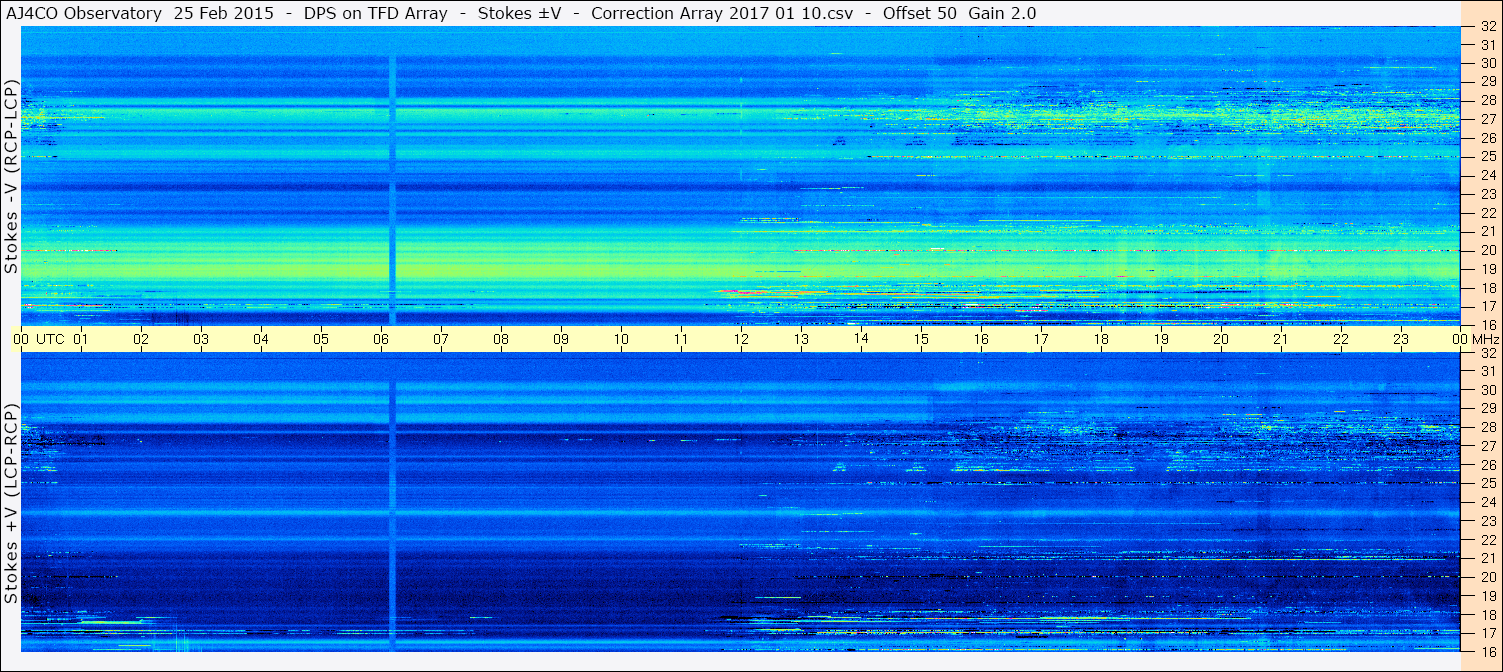Select the 13 hour time marker

tap(801, 339)
